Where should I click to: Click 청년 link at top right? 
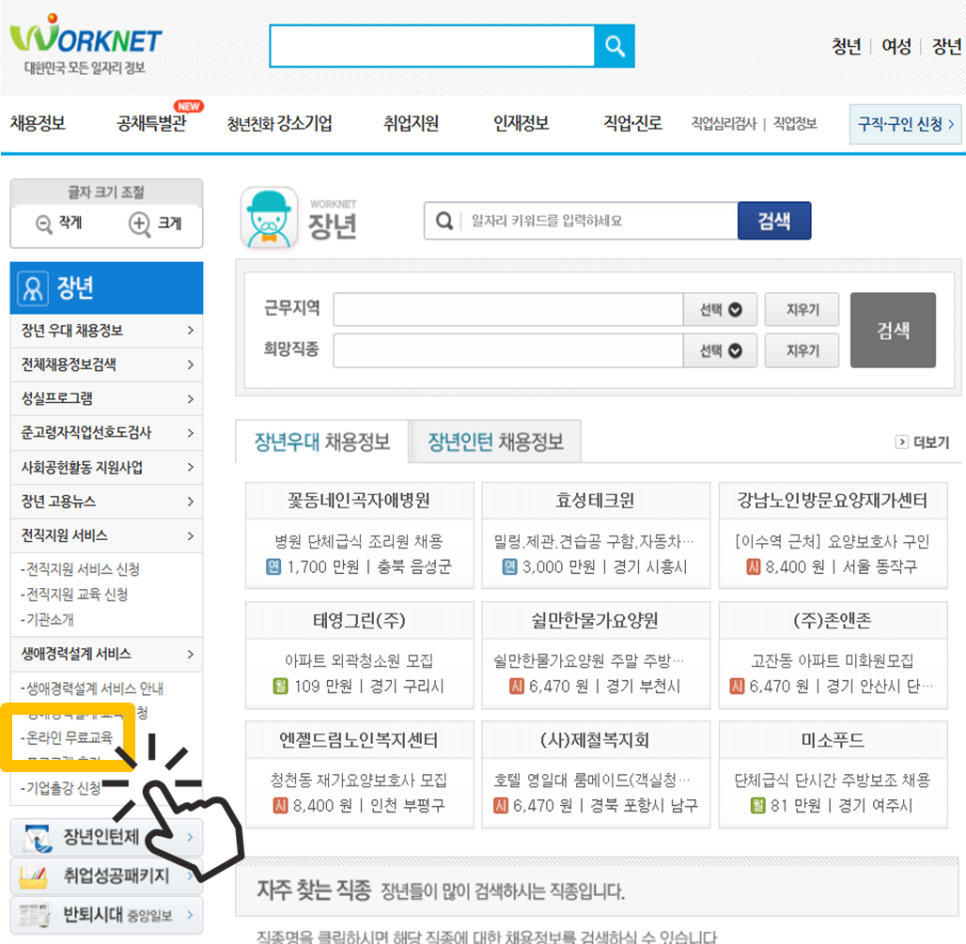[846, 46]
